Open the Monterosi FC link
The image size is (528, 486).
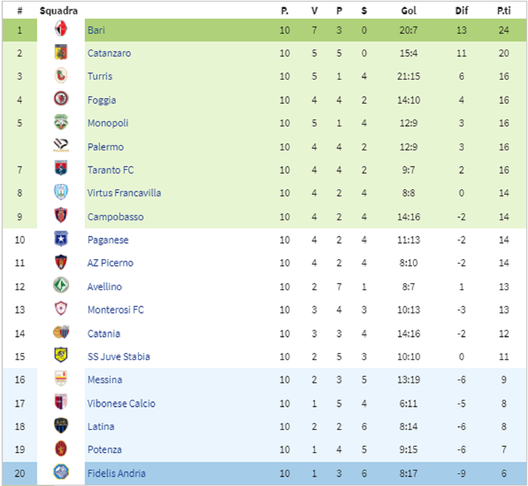[116, 310]
